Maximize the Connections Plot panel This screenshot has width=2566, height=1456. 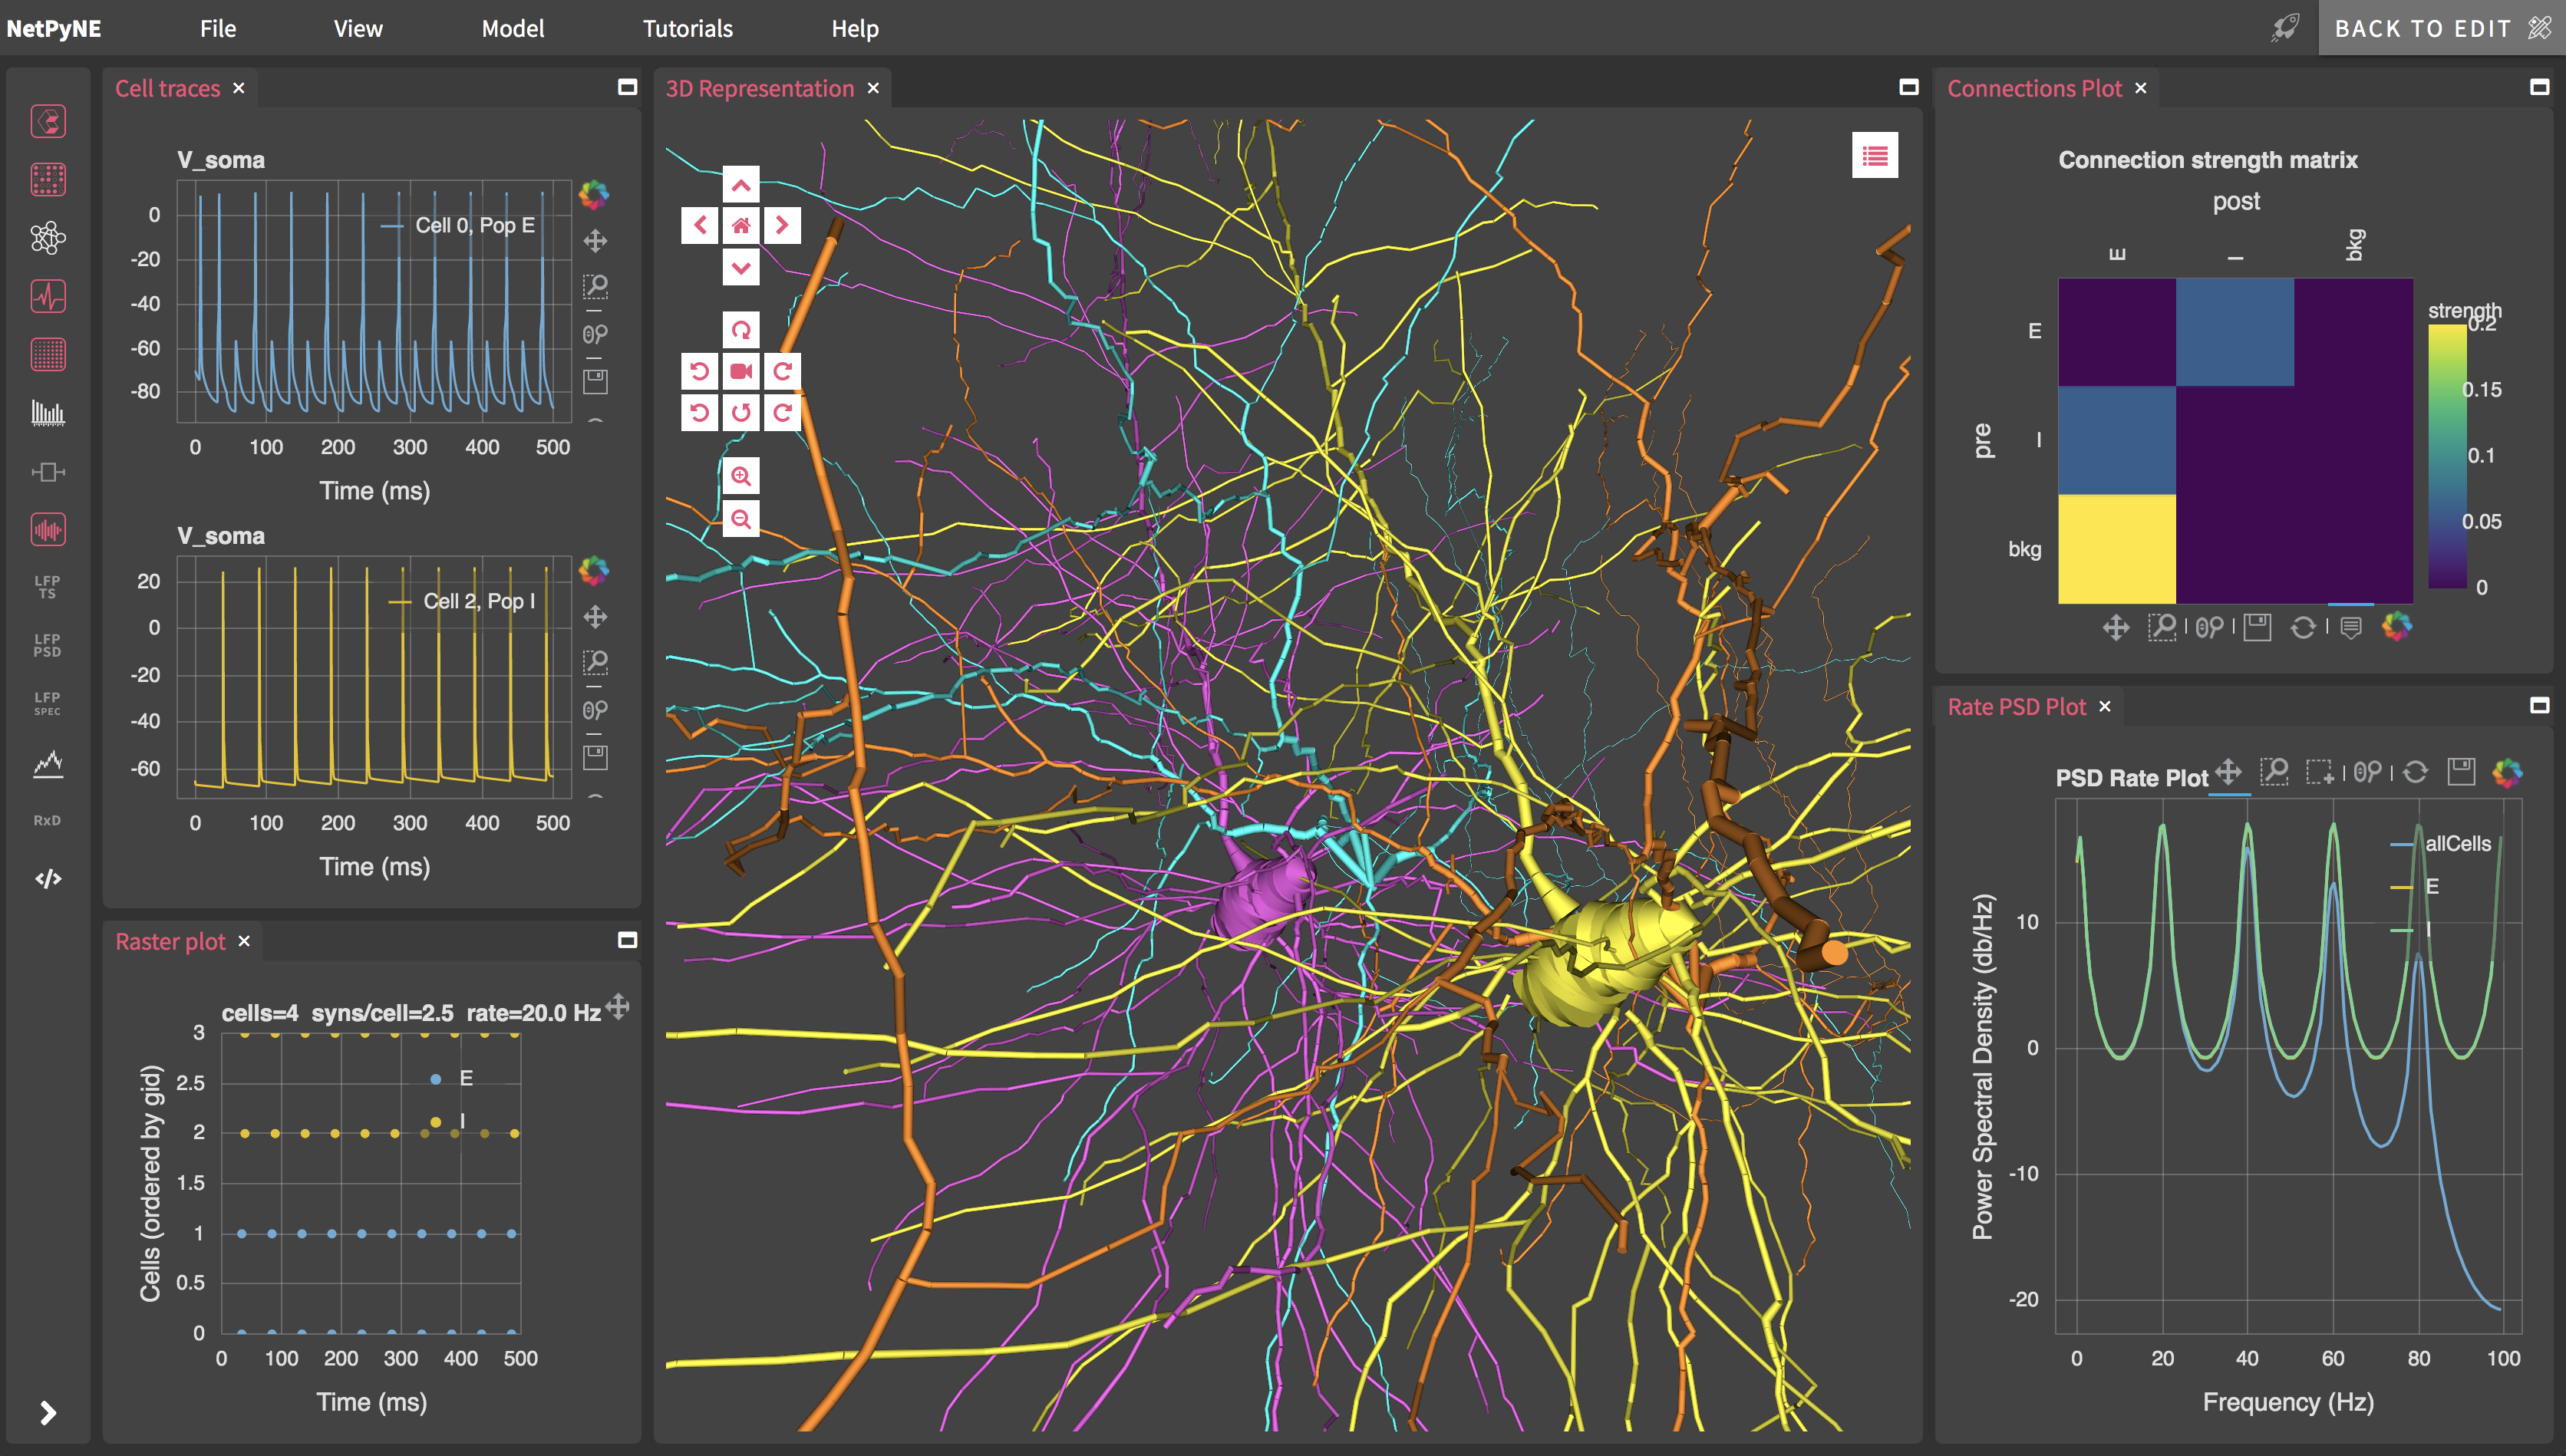pyautogui.click(x=2538, y=88)
